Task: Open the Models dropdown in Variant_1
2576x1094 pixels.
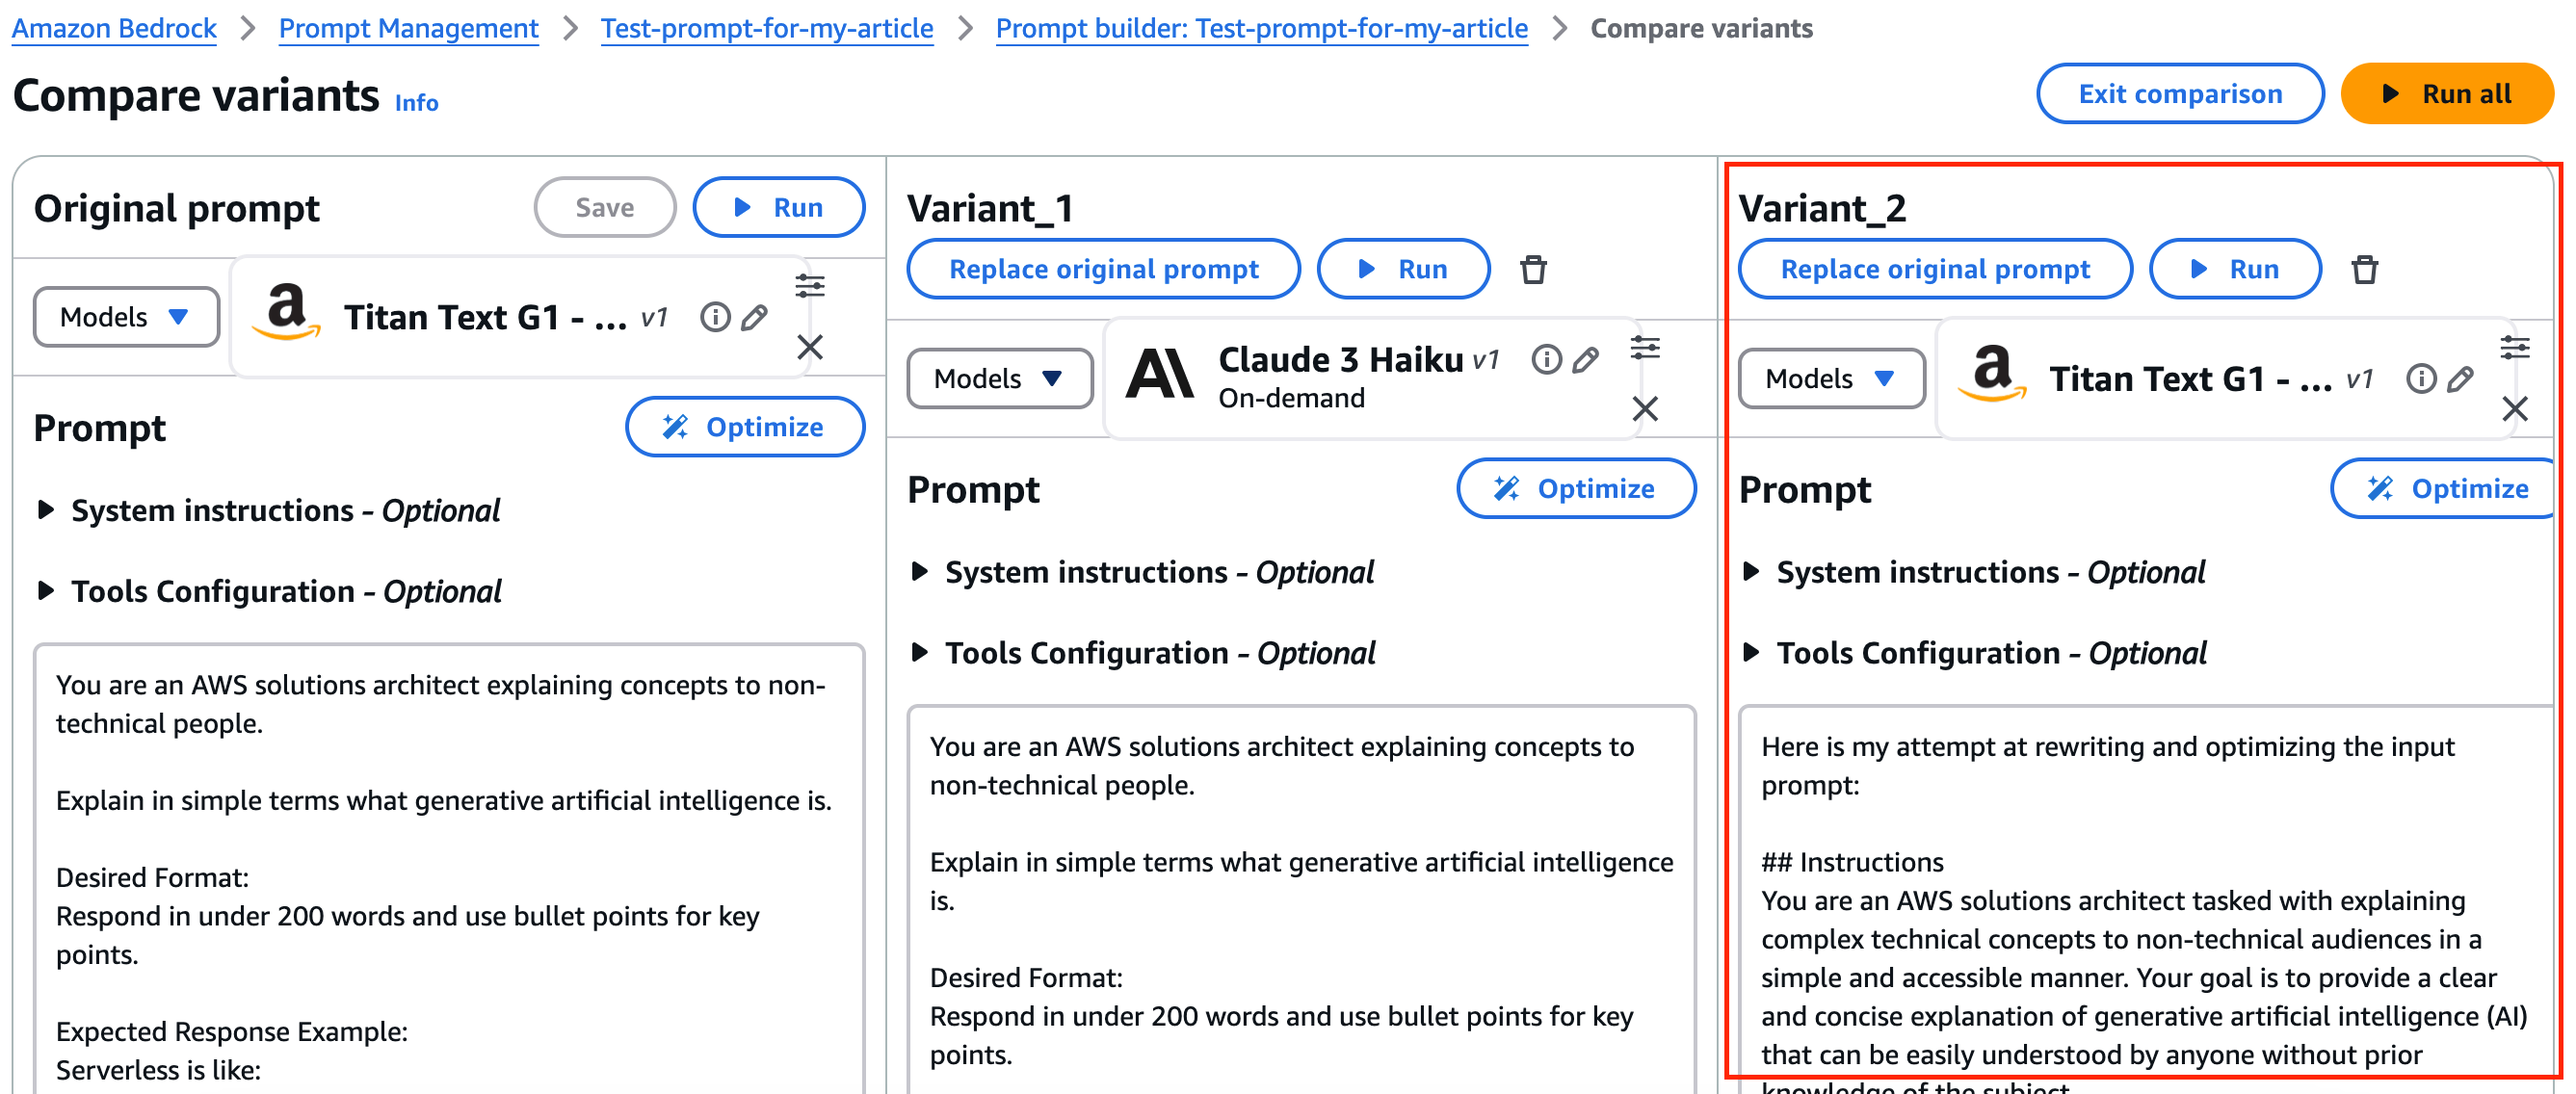Action: [999, 378]
